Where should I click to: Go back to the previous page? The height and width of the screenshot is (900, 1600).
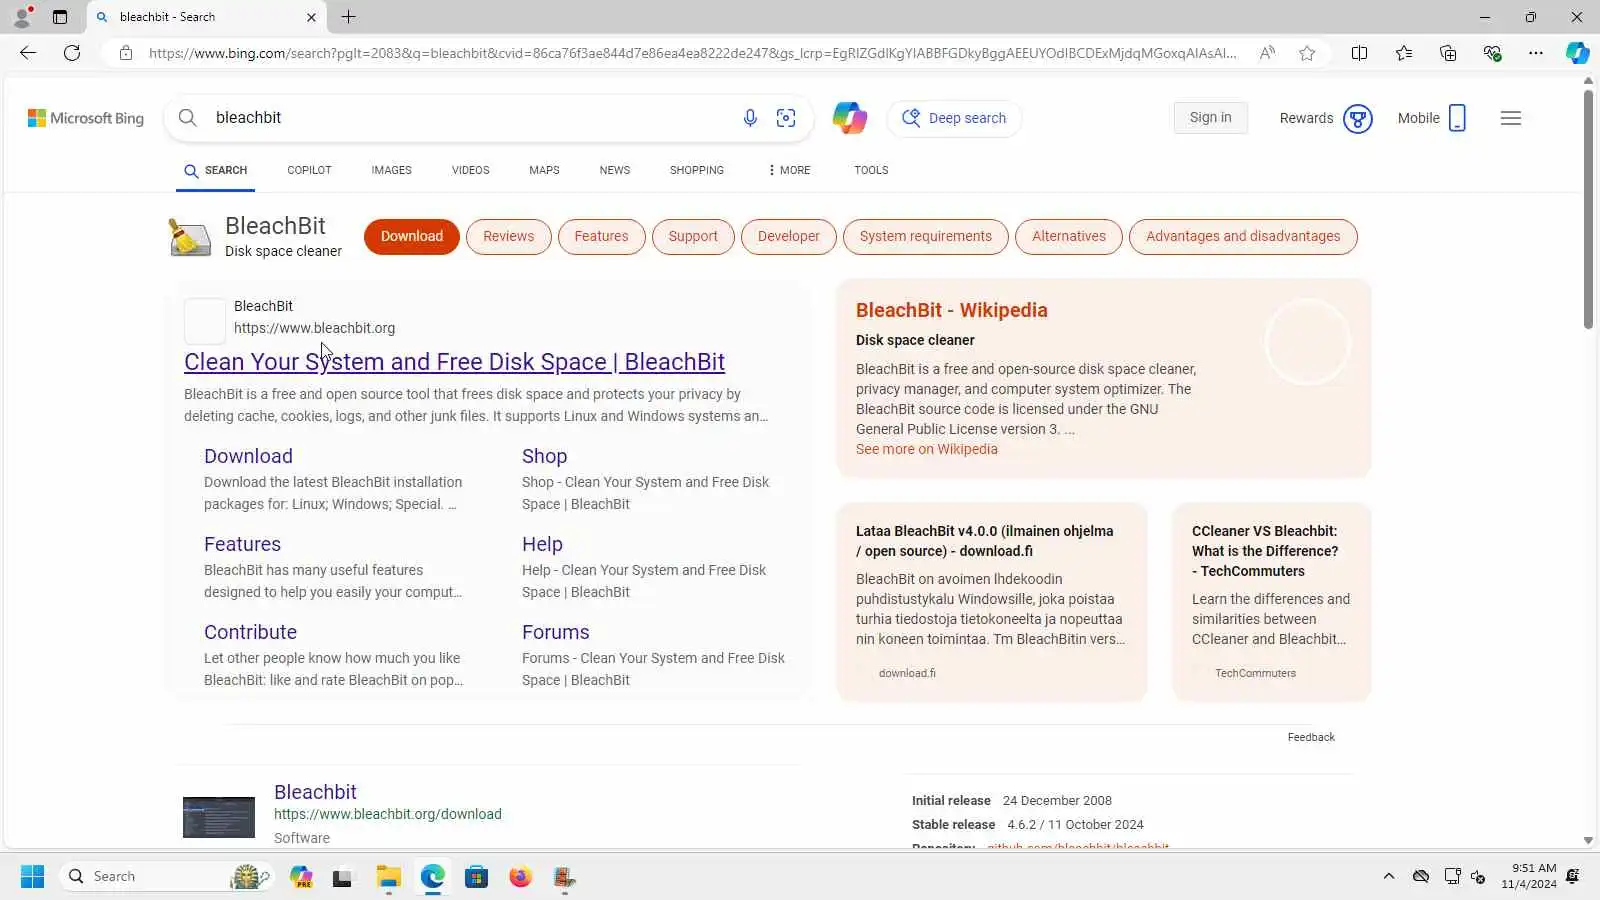pos(28,53)
